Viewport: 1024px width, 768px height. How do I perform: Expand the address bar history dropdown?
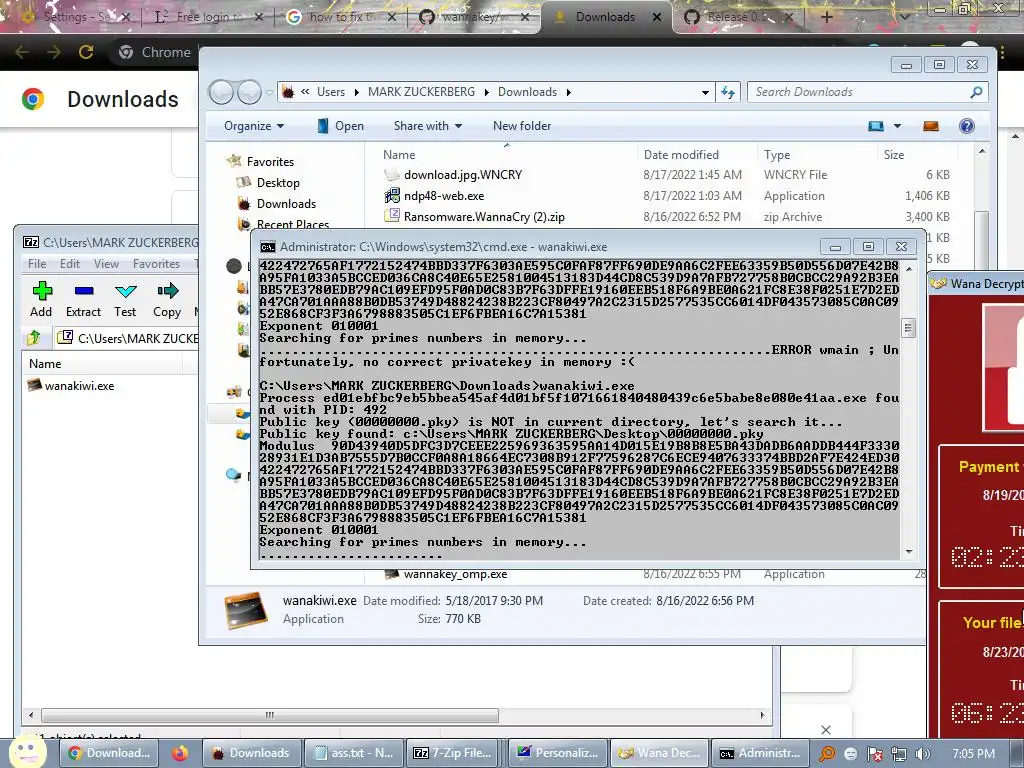[705, 93]
